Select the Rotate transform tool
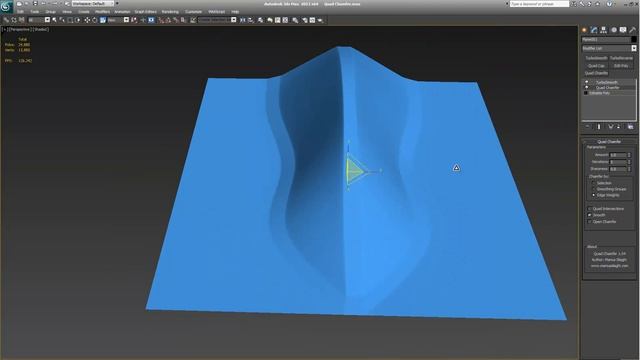 (94, 20)
